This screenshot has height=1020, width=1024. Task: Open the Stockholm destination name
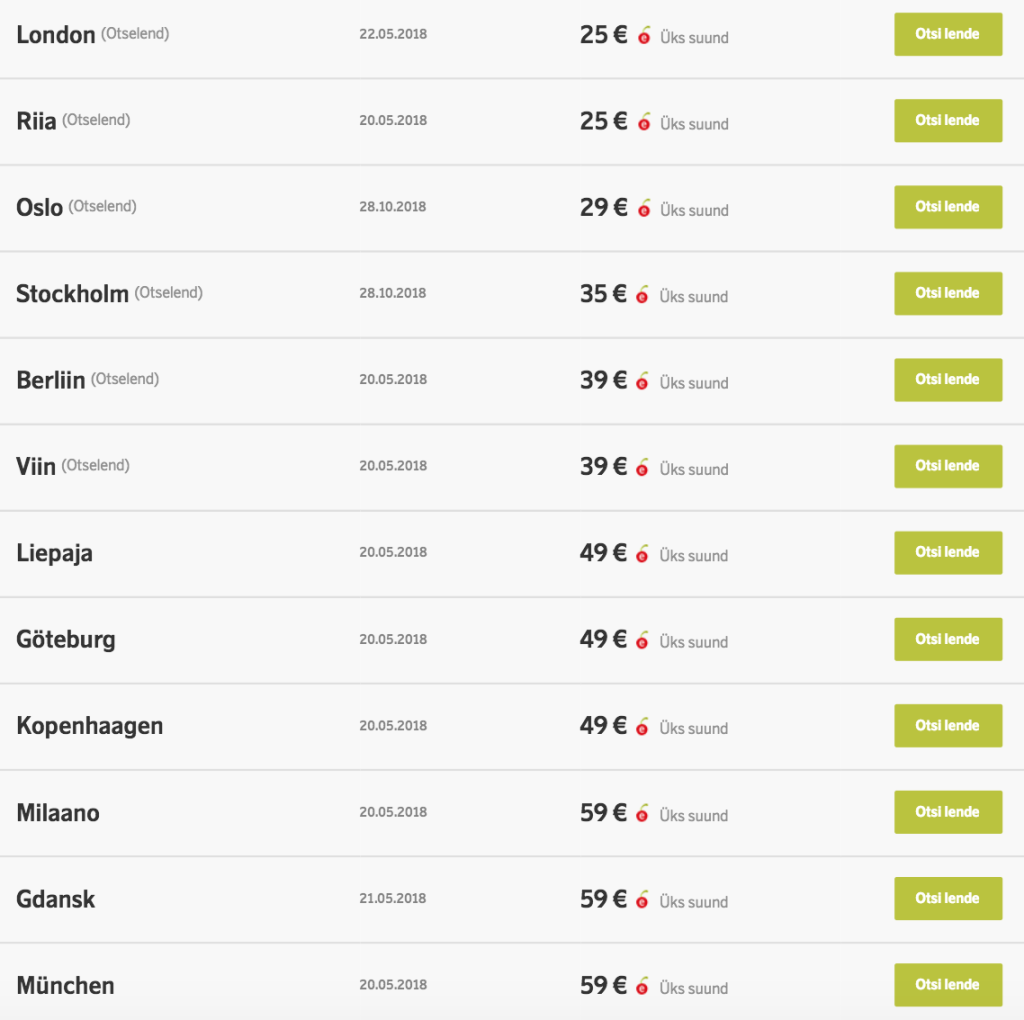(72, 294)
